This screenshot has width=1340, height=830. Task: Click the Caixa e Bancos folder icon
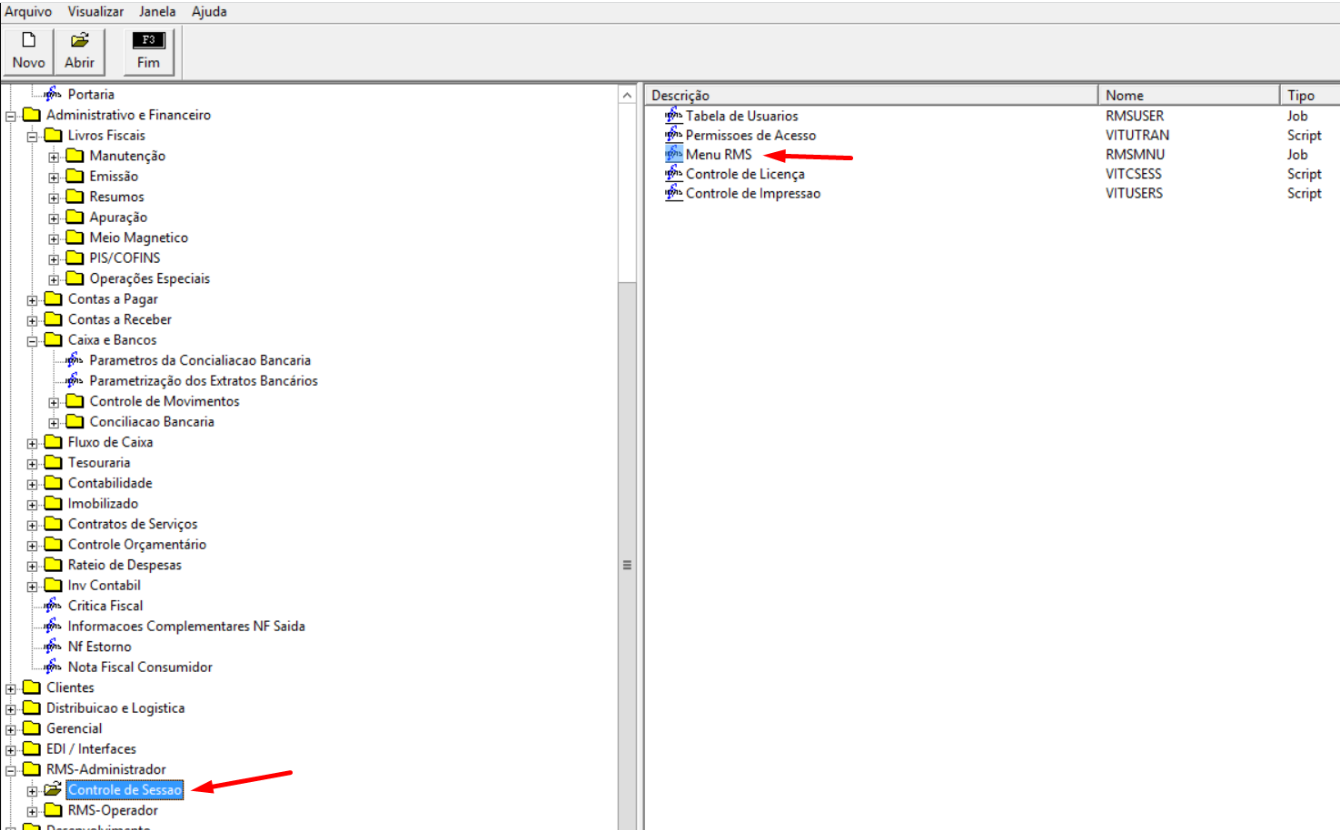coord(54,340)
